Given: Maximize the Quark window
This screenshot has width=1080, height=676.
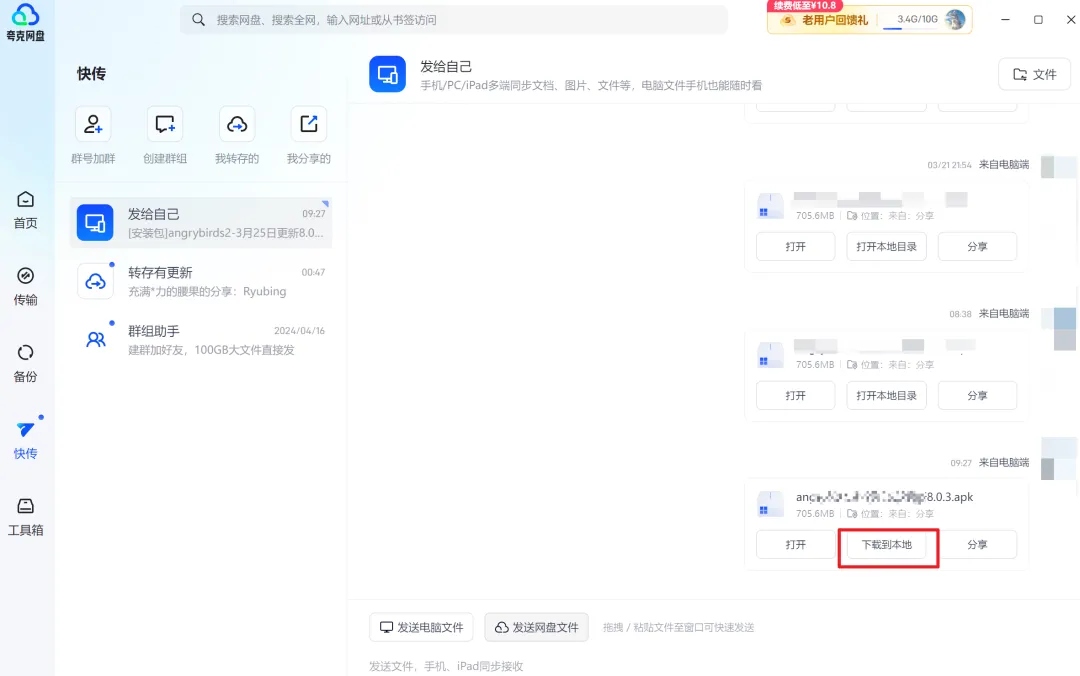Looking at the screenshot, I should [x=1038, y=19].
